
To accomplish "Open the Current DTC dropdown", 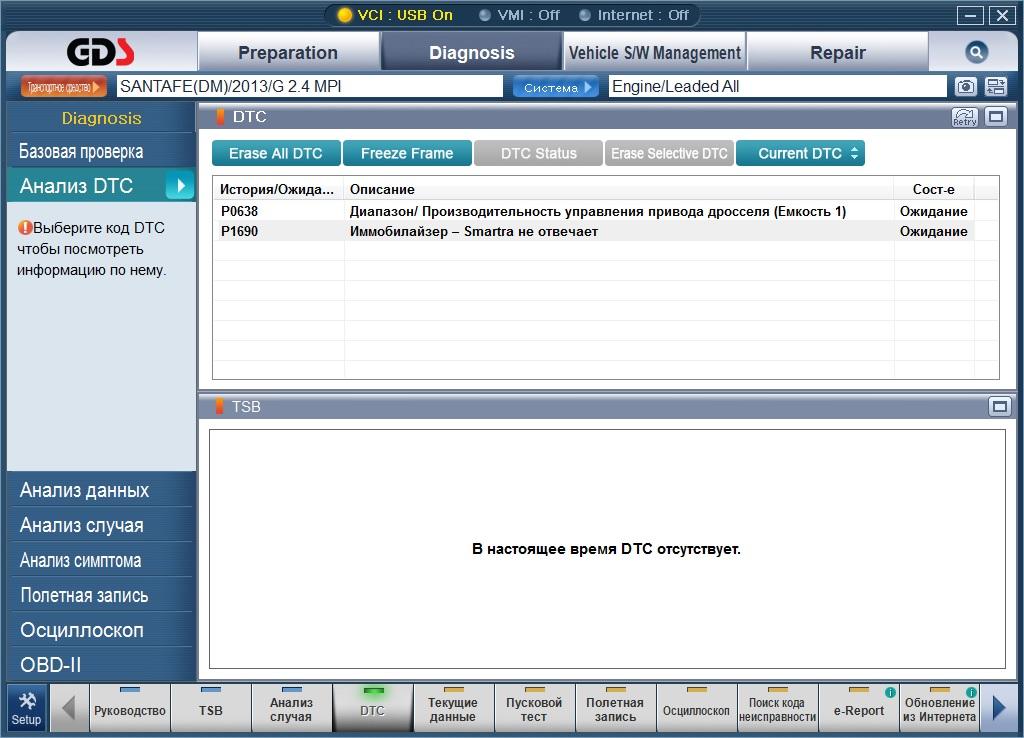I will [x=801, y=153].
